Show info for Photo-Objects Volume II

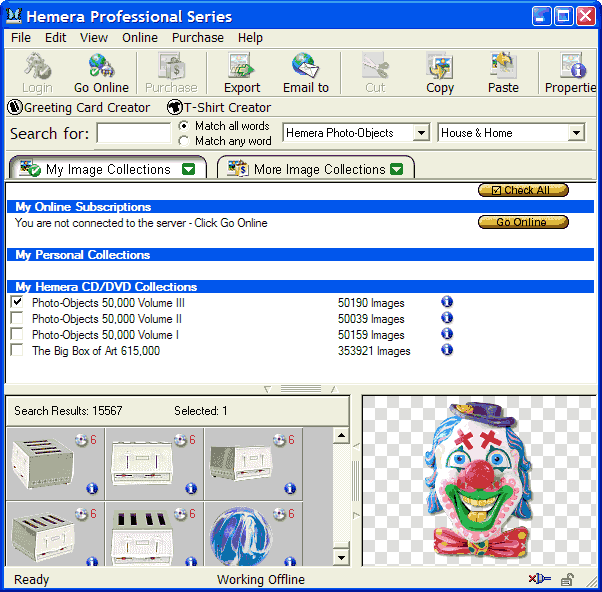click(447, 318)
